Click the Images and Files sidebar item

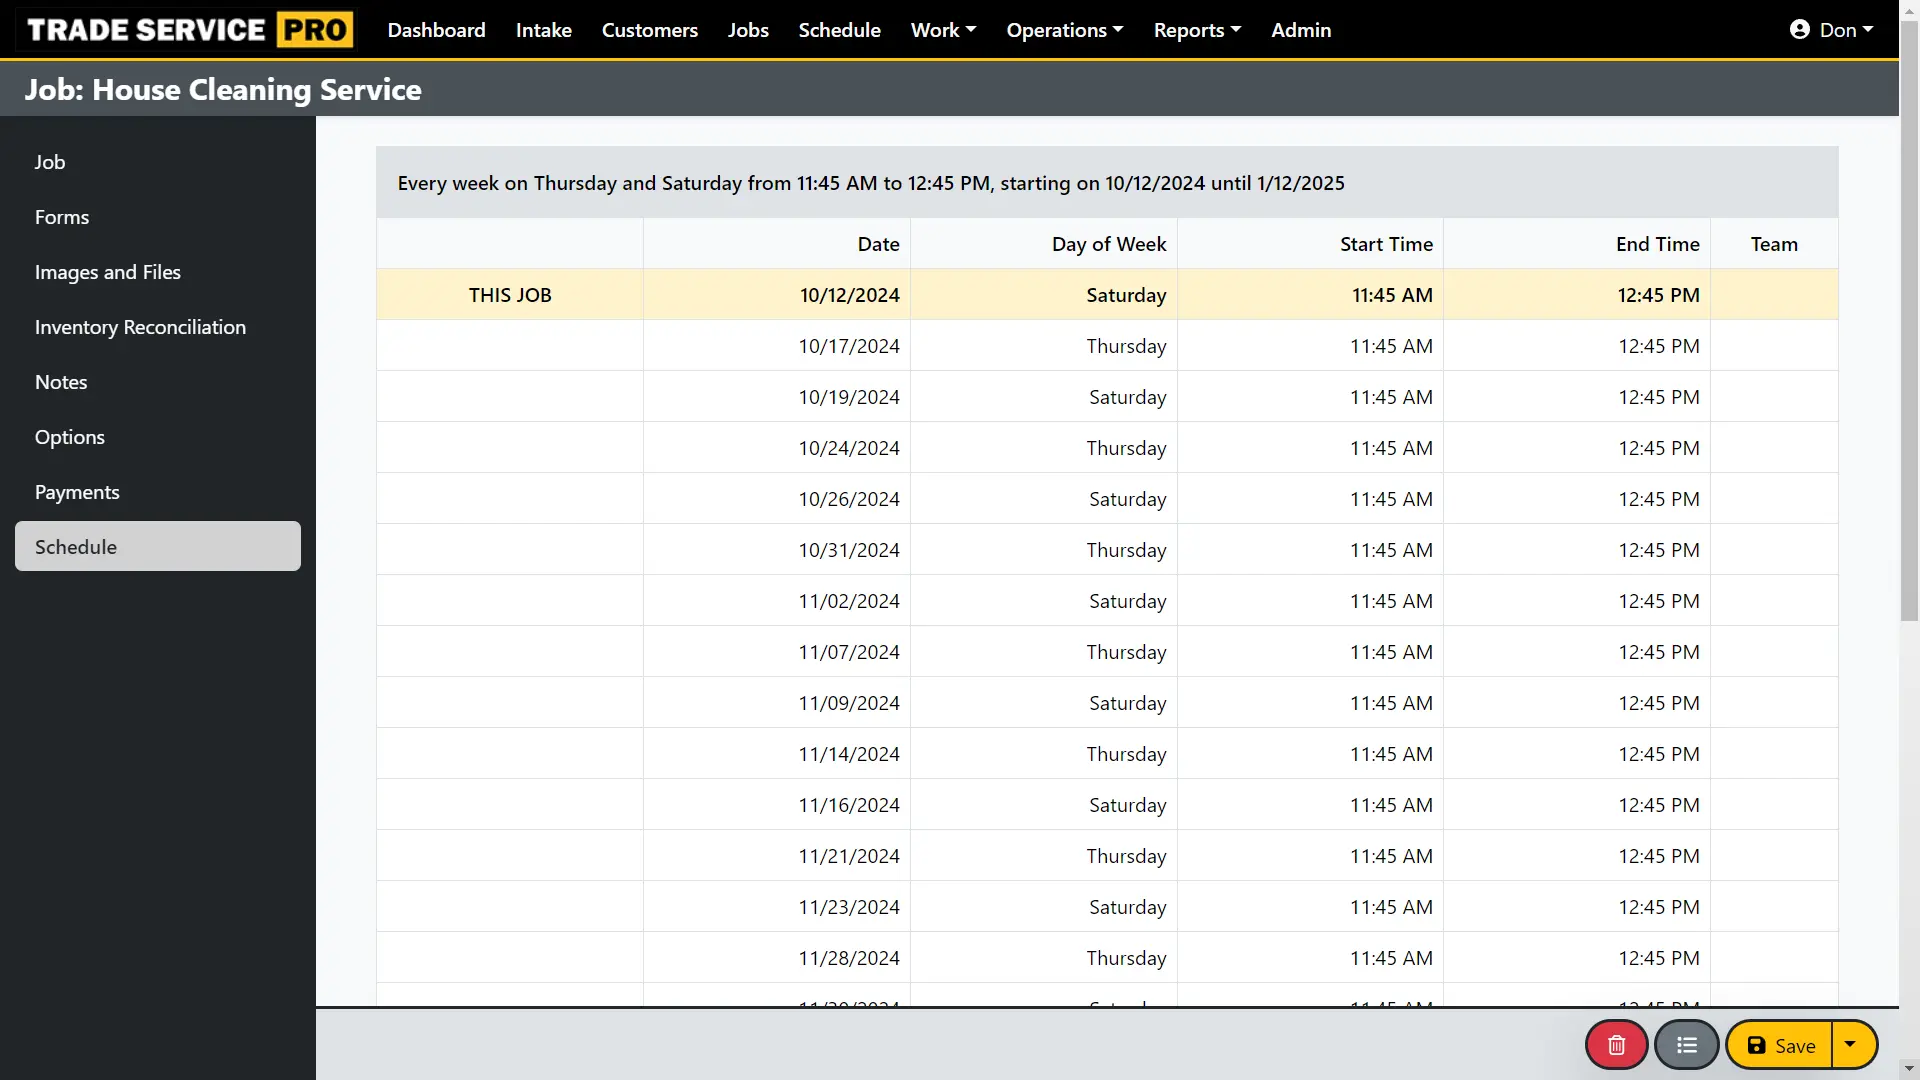pyautogui.click(x=107, y=272)
